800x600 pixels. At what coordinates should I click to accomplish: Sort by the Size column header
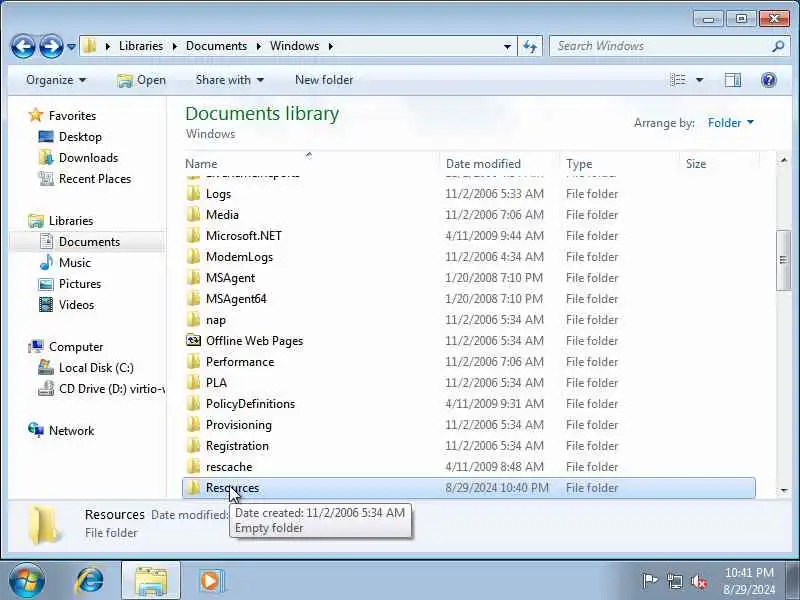[x=696, y=164]
